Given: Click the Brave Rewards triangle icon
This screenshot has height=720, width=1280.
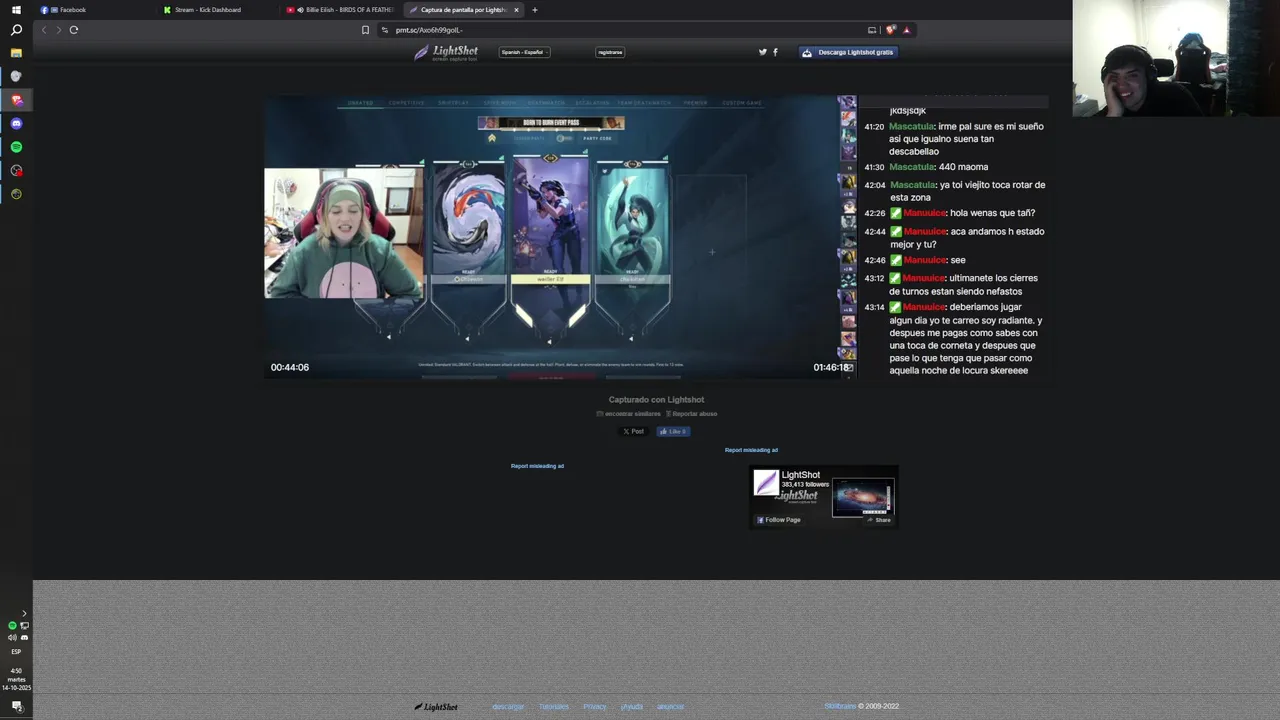Looking at the screenshot, I should [906, 30].
